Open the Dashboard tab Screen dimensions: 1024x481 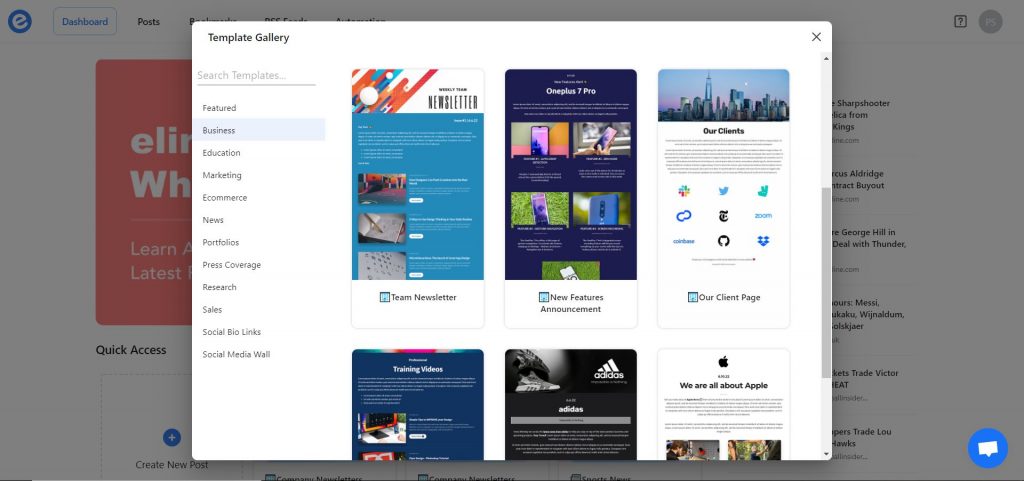[85, 22]
